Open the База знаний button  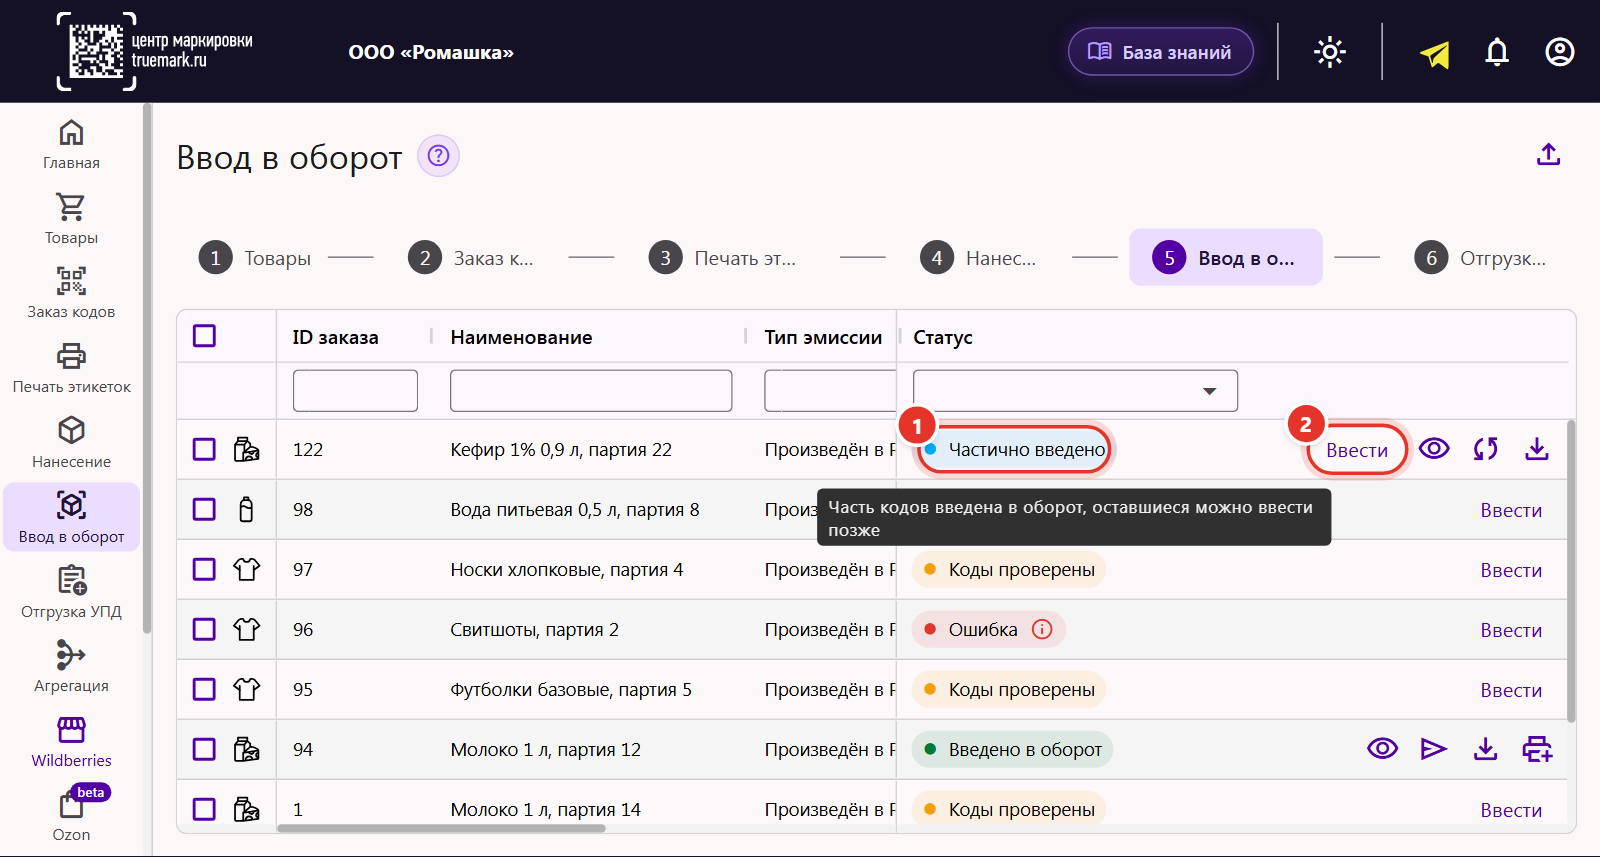[x=1160, y=52]
